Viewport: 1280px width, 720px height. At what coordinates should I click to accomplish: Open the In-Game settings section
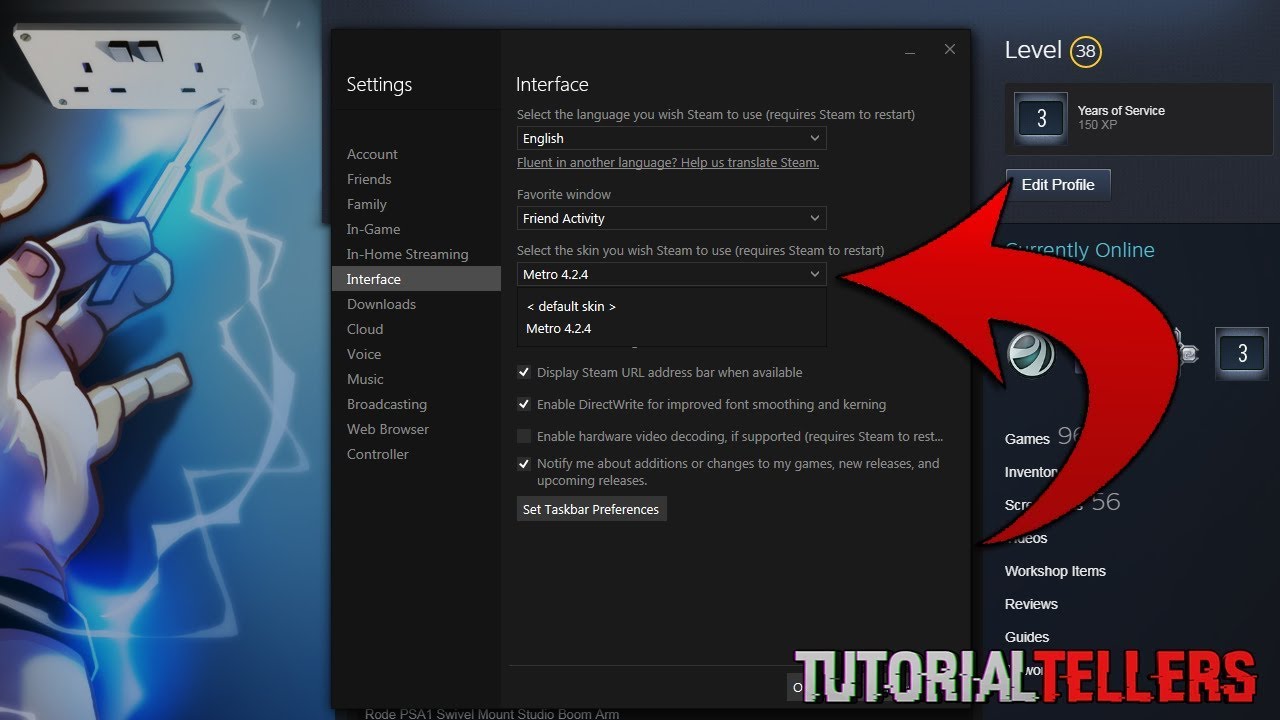(373, 229)
